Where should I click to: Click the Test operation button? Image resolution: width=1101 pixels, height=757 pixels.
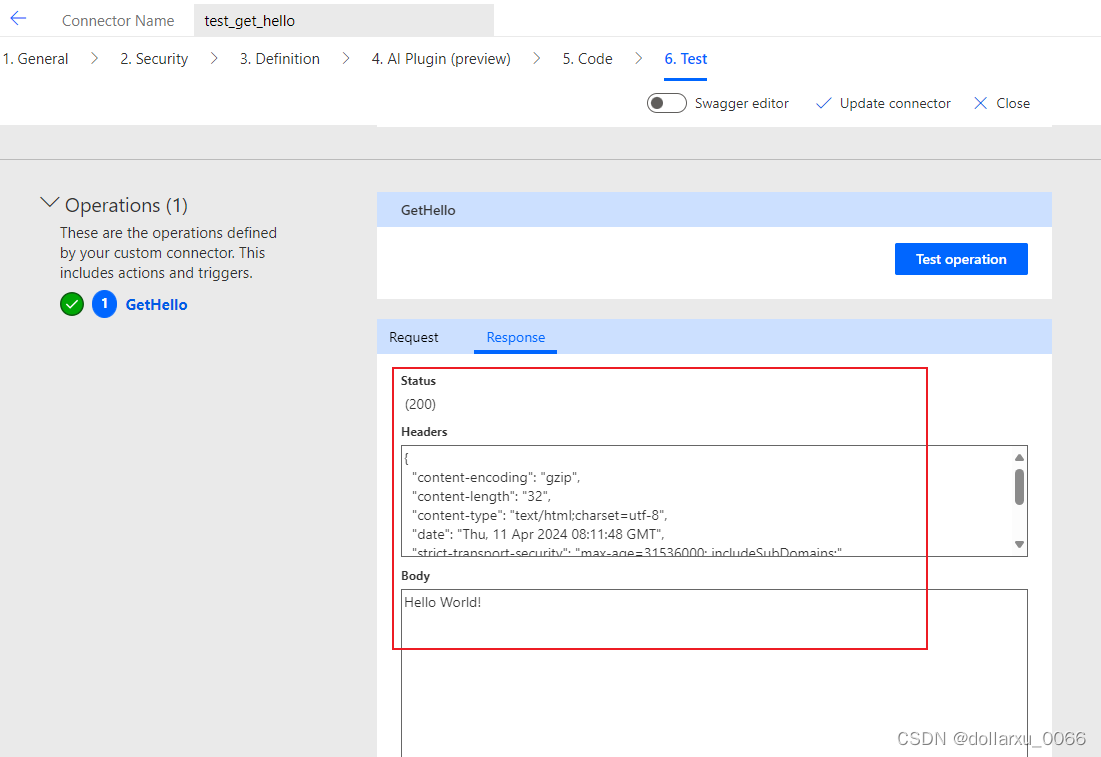point(960,259)
